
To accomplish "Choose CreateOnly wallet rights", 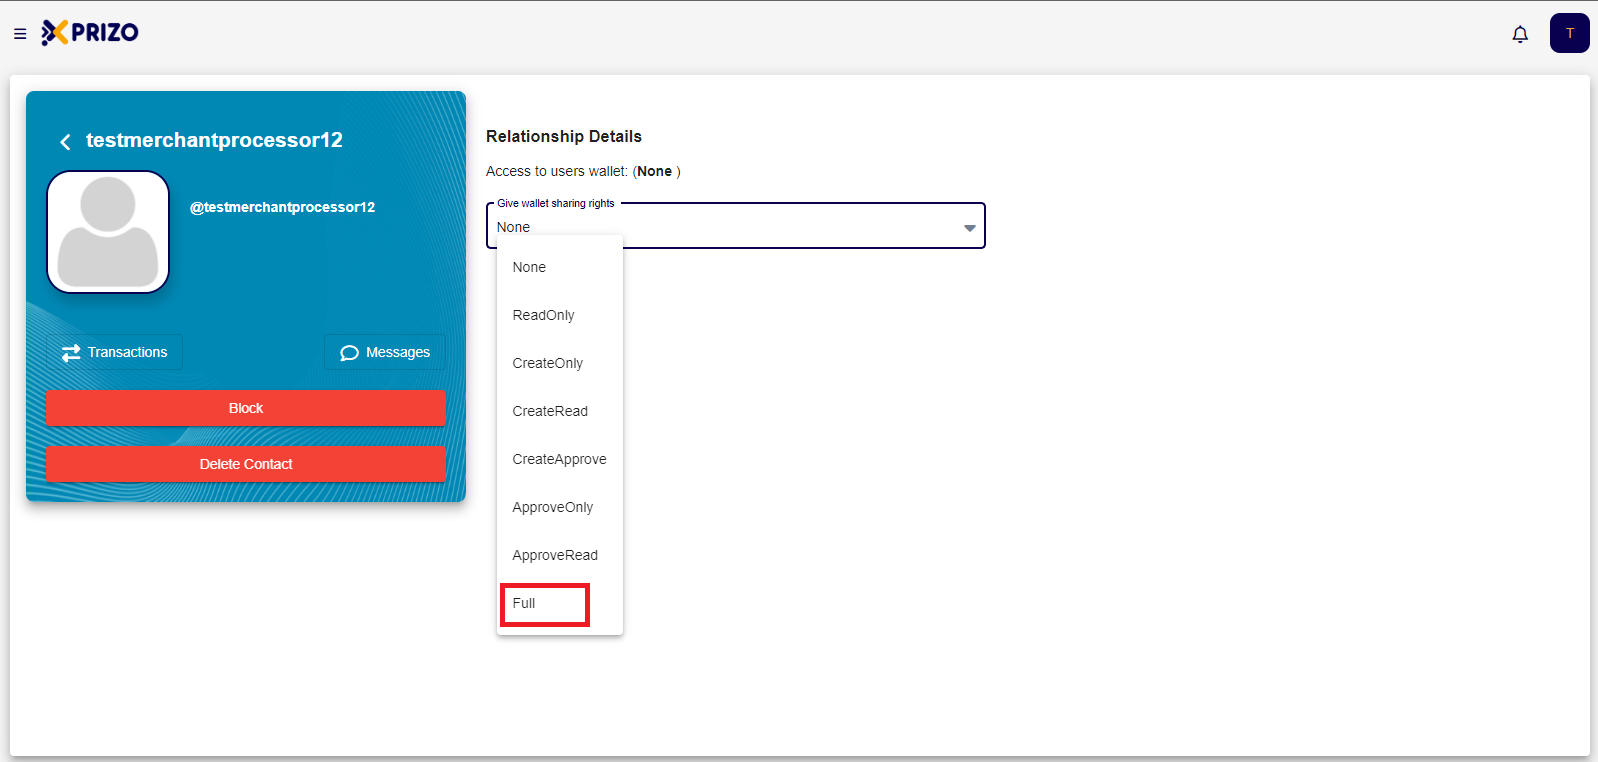I will [x=560, y=363].
